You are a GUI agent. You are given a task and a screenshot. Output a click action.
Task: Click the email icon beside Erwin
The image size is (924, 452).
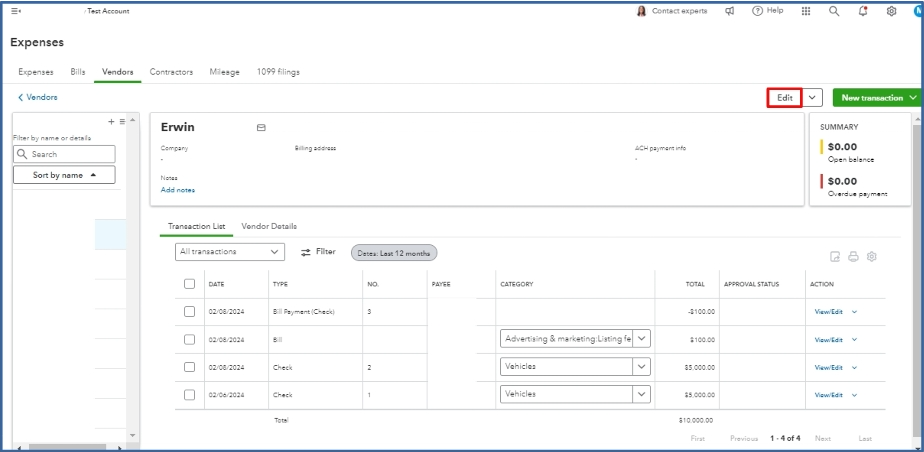(x=261, y=128)
